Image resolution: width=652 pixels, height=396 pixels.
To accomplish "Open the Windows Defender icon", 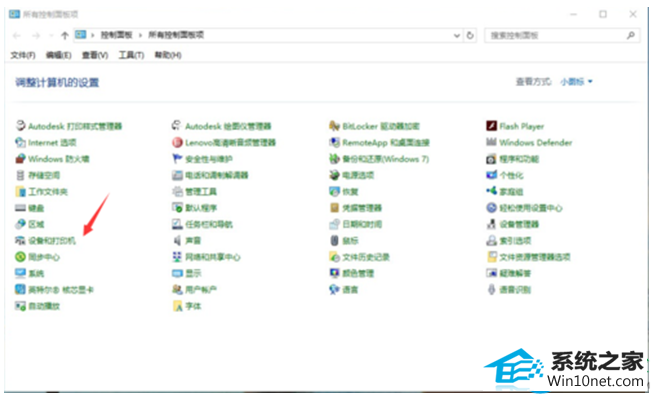I will click(491, 142).
